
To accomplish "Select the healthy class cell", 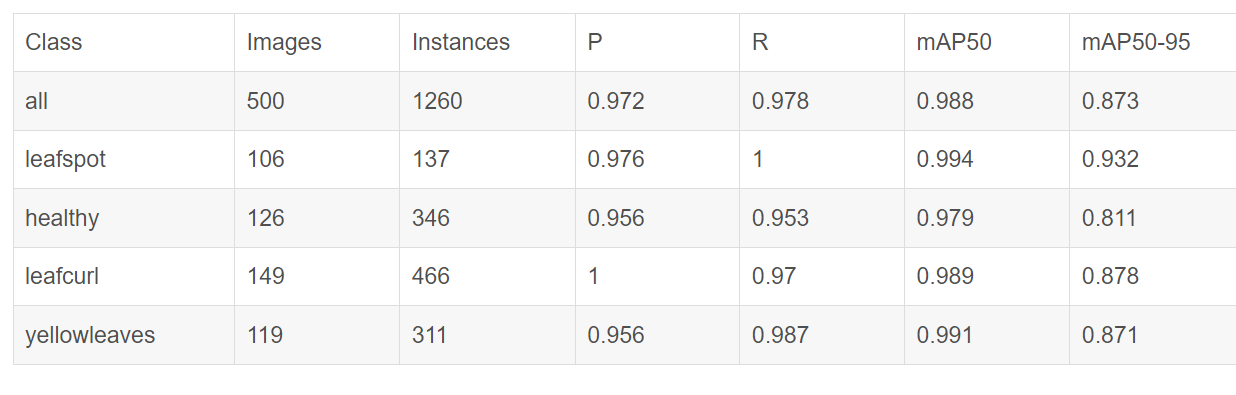I will point(124,217).
